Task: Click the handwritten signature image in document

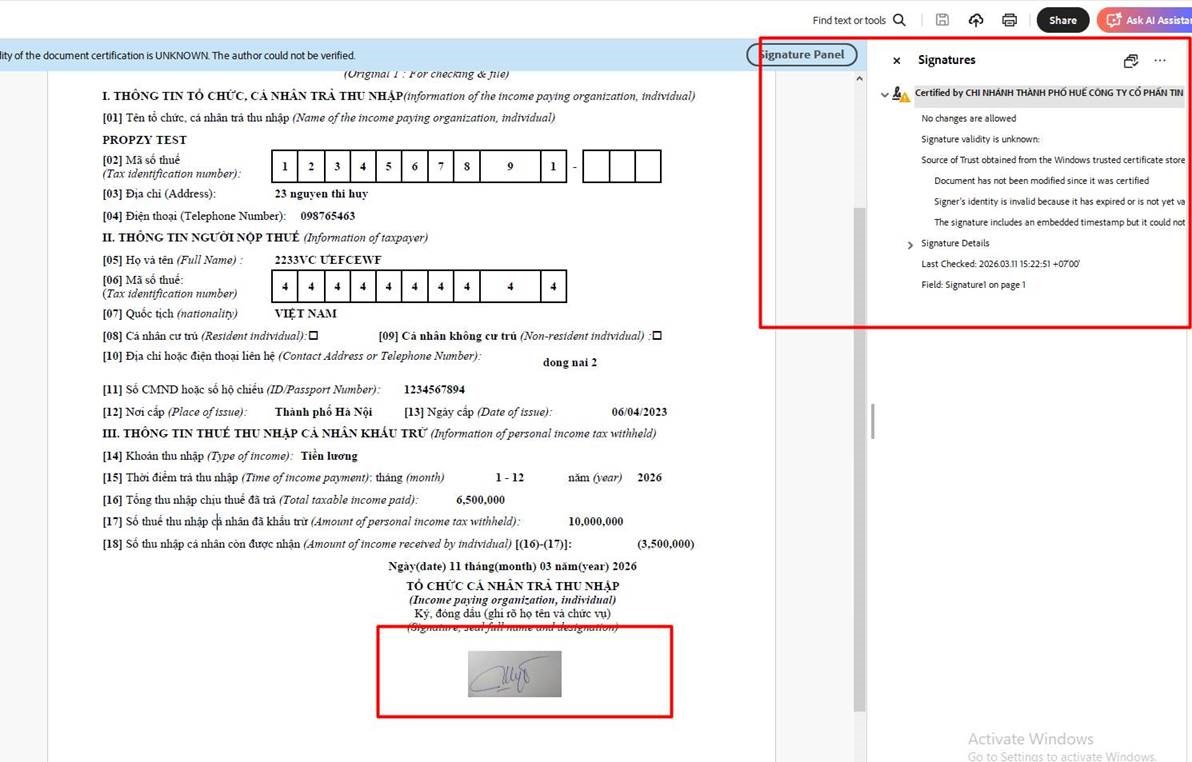Action: coord(514,674)
